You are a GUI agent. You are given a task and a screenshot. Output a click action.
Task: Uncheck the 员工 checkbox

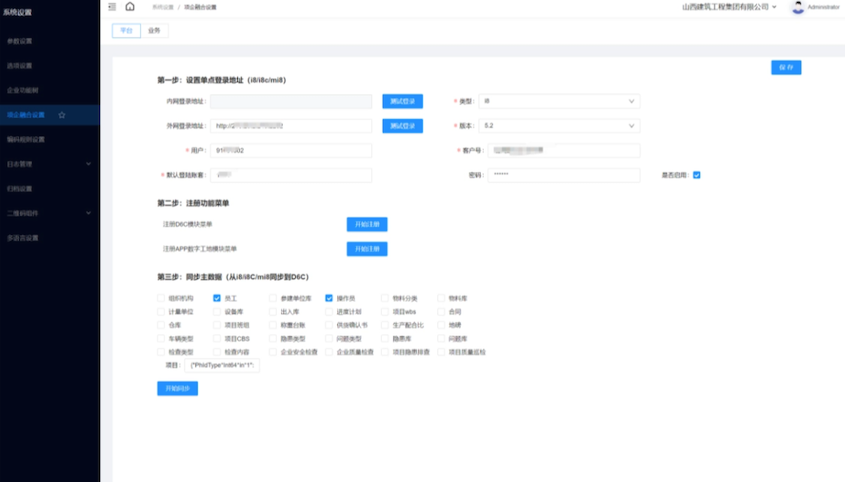click(x=217, y=298)
